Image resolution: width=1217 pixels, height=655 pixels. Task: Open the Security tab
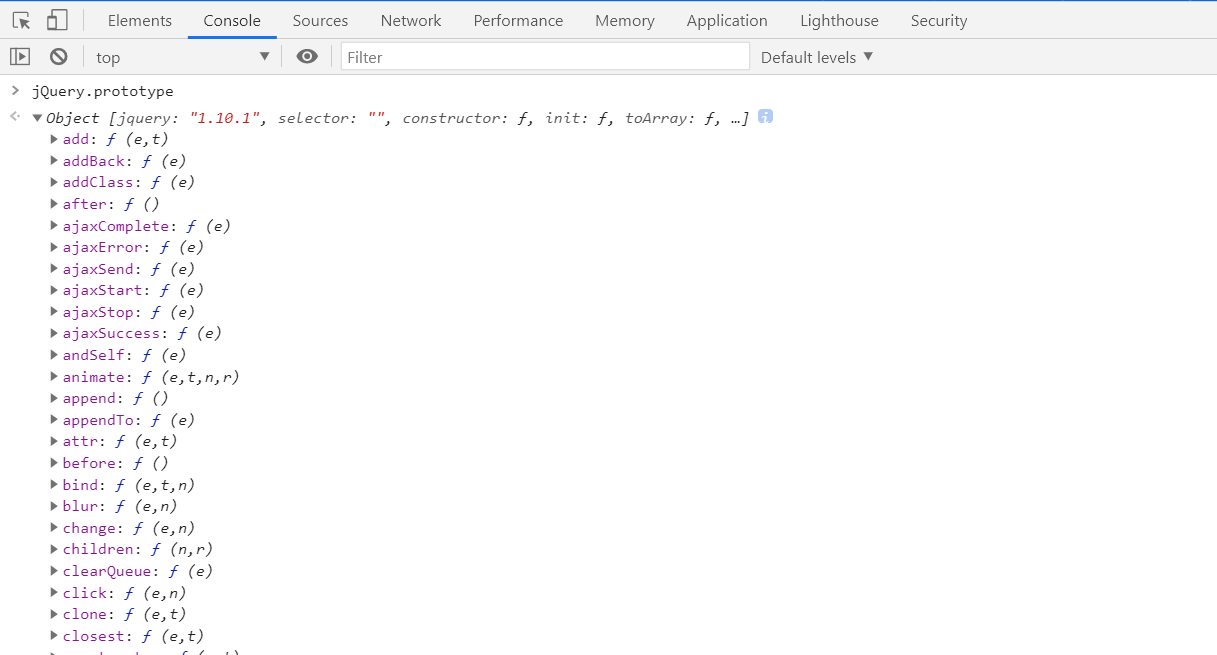coord(939,20)
